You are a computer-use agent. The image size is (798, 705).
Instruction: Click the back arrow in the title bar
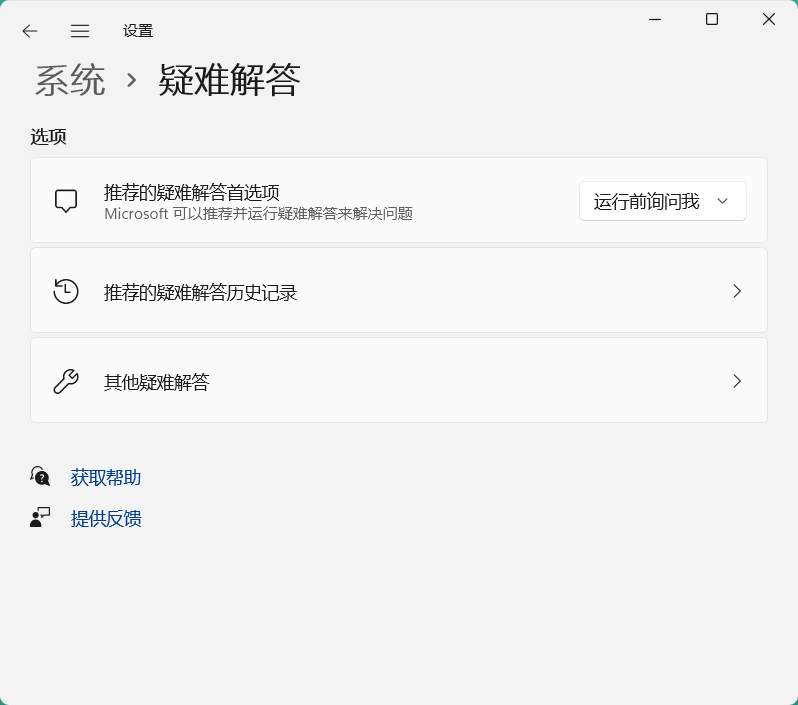pyautogui.click(x=30, y=31)
